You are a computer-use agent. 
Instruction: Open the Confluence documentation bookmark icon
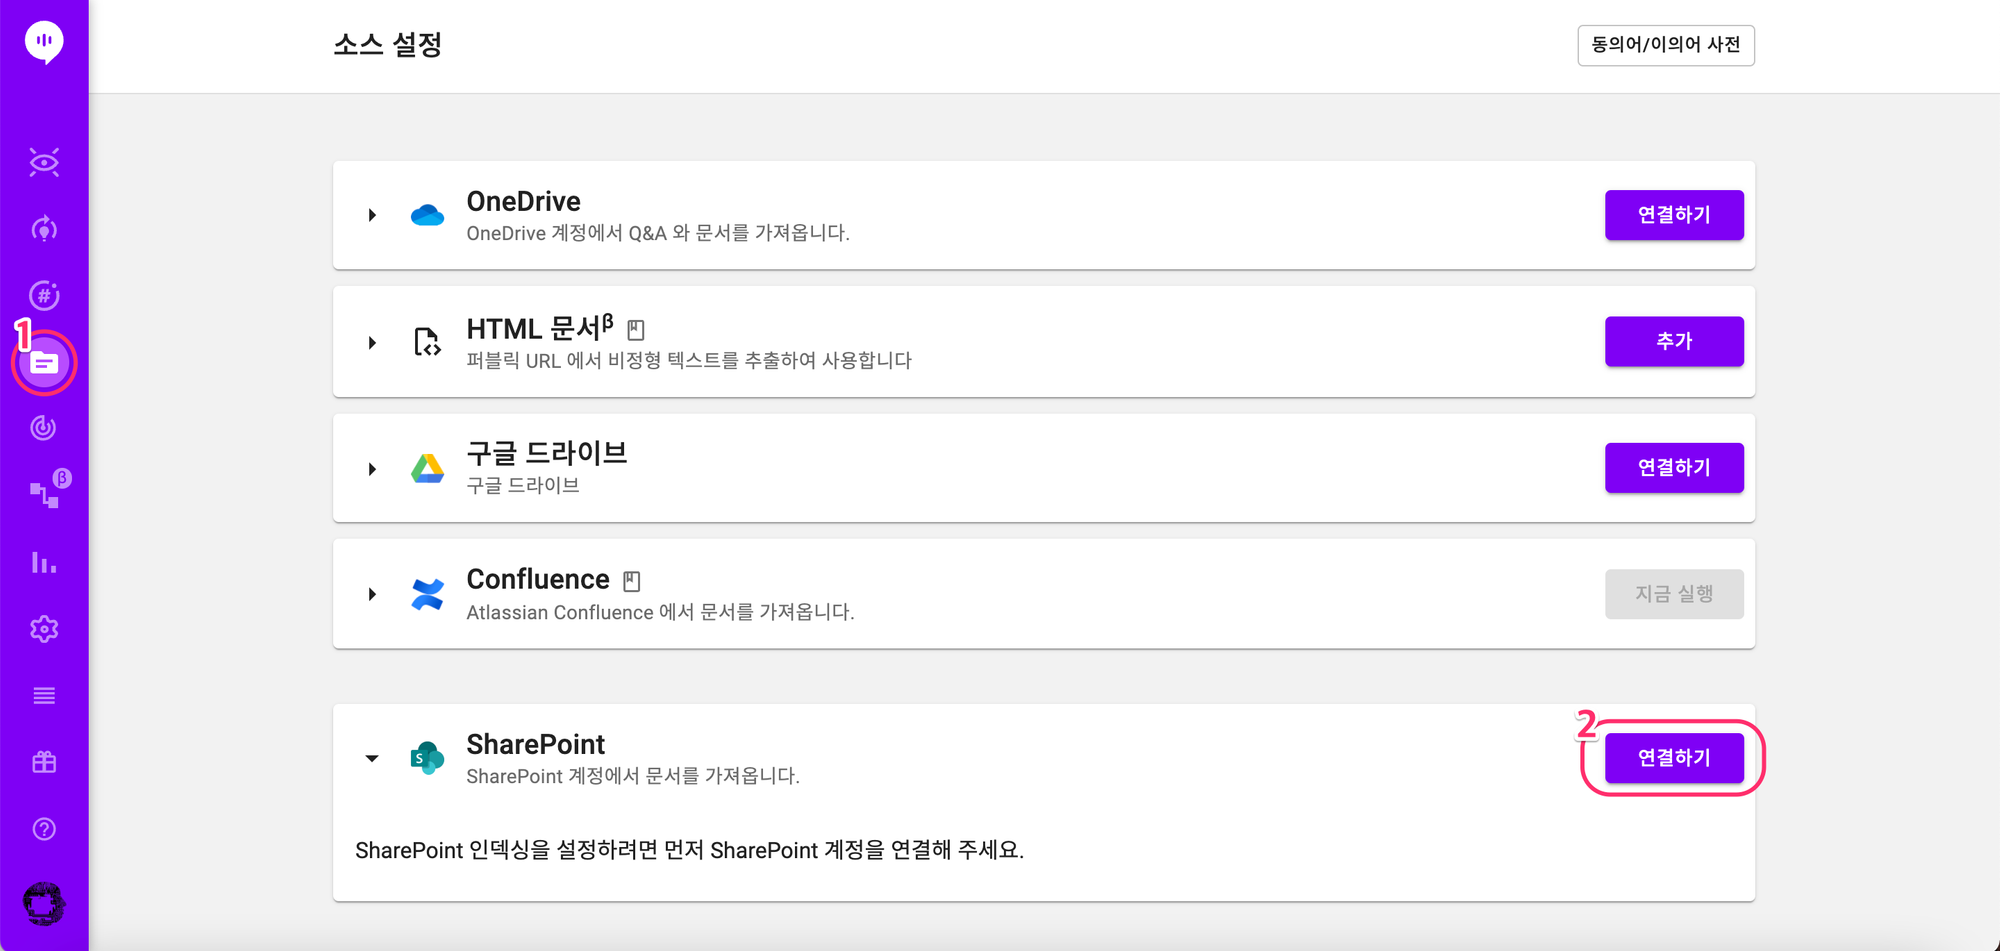pos(632,581)
